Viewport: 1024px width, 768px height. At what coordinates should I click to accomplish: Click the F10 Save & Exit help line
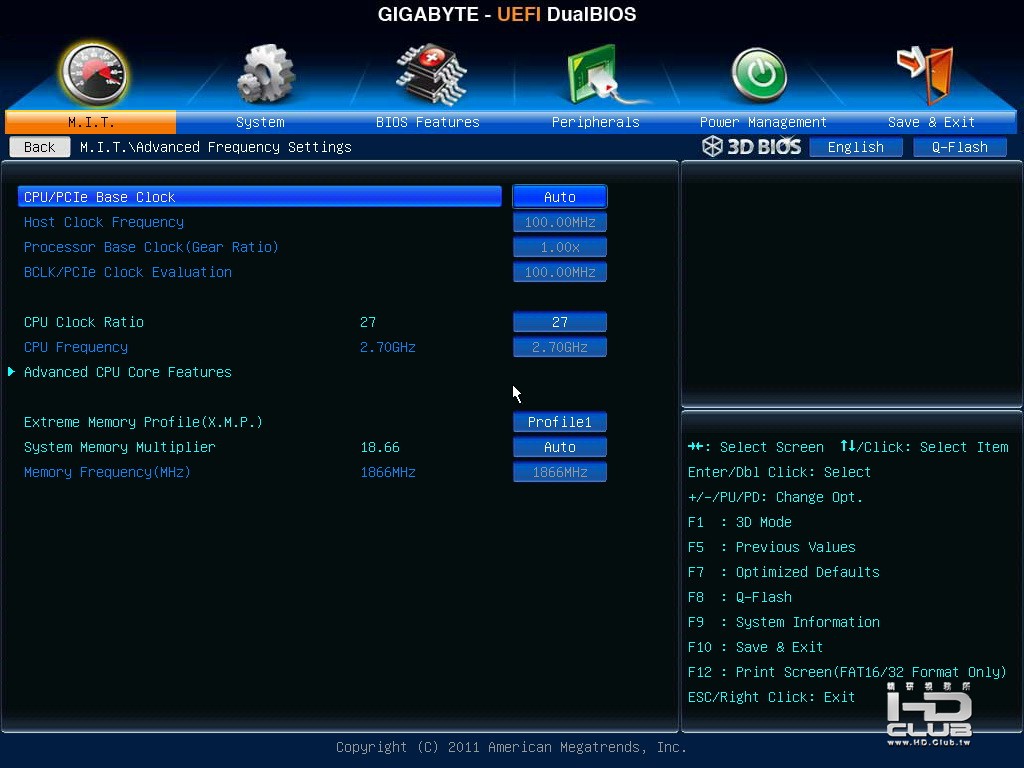[756, 647]
